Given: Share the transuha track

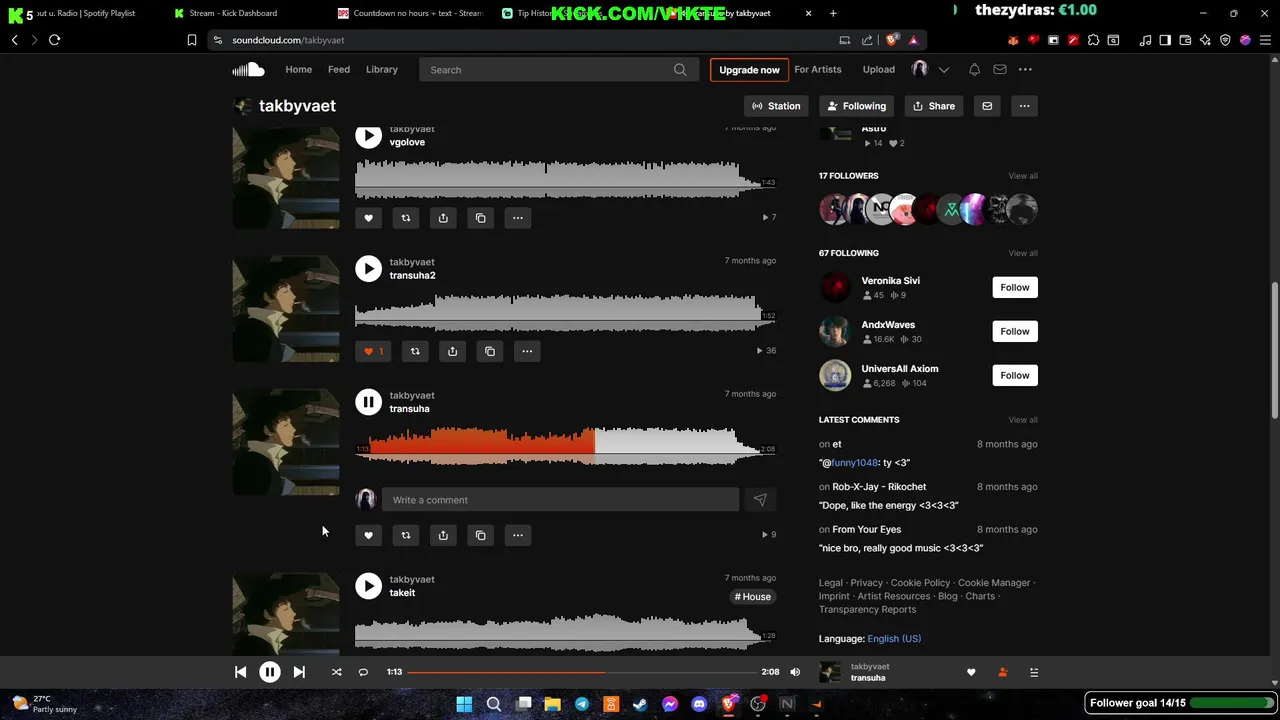Looking at the screenshot, I should 443,535.
